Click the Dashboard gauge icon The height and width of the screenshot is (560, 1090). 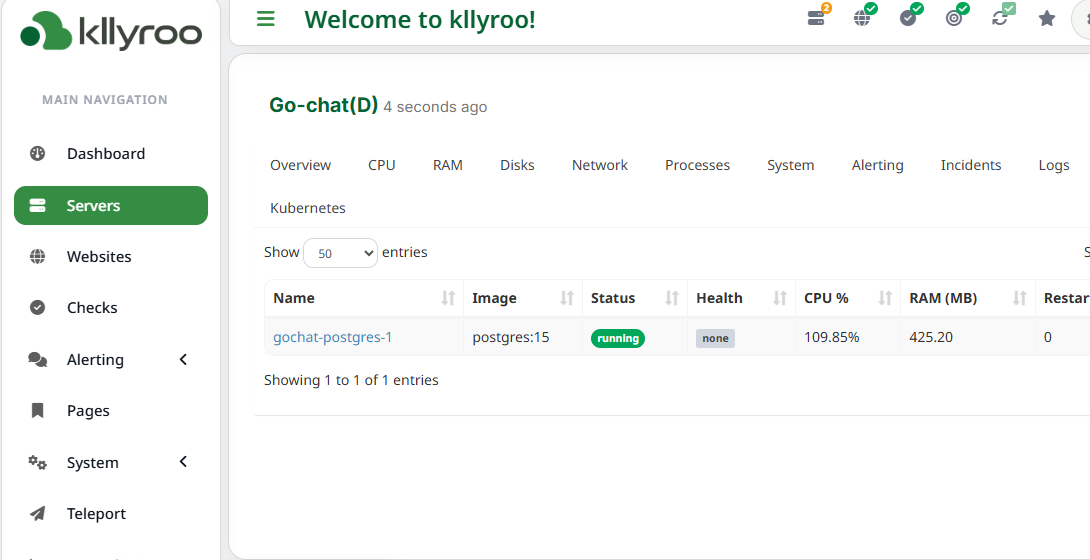point(38,154)
